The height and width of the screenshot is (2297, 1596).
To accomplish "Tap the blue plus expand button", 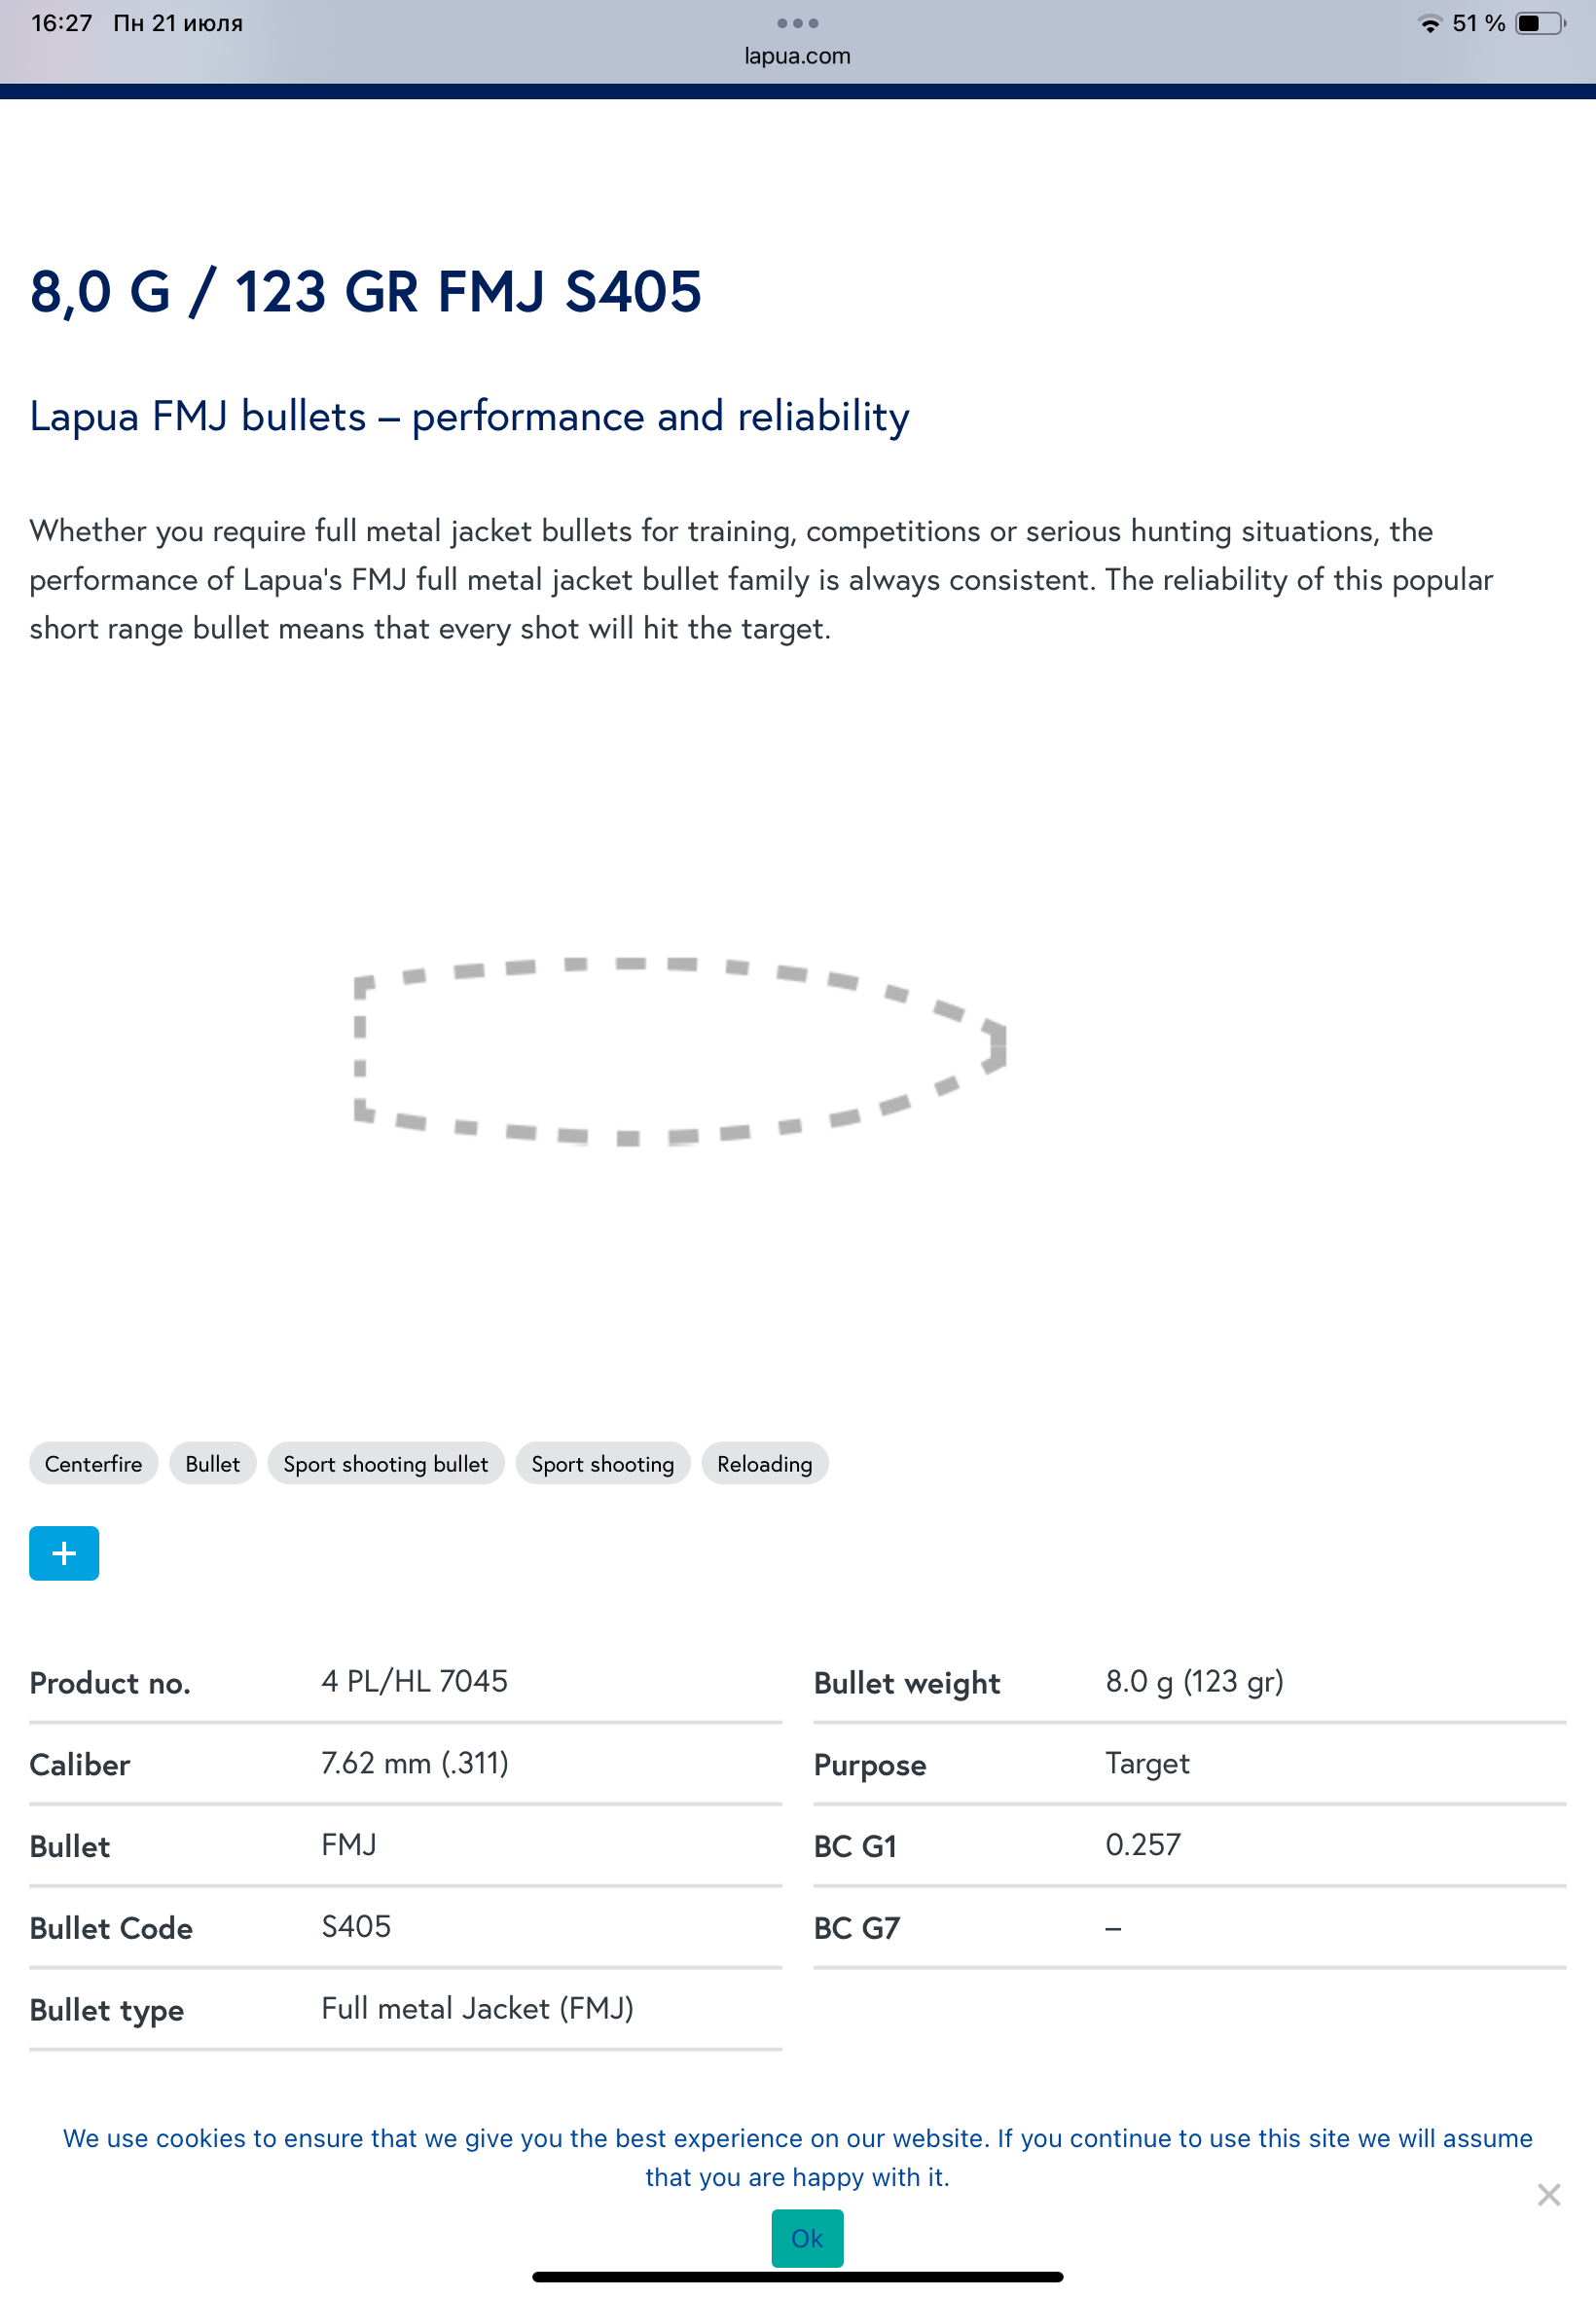I will click(x=64, y=1553).
